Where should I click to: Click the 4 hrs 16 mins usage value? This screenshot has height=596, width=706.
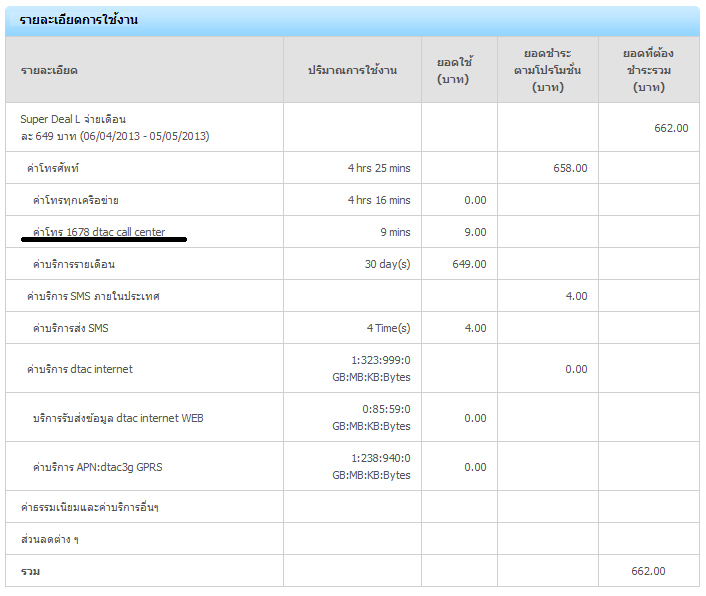(x=379, y=200)
